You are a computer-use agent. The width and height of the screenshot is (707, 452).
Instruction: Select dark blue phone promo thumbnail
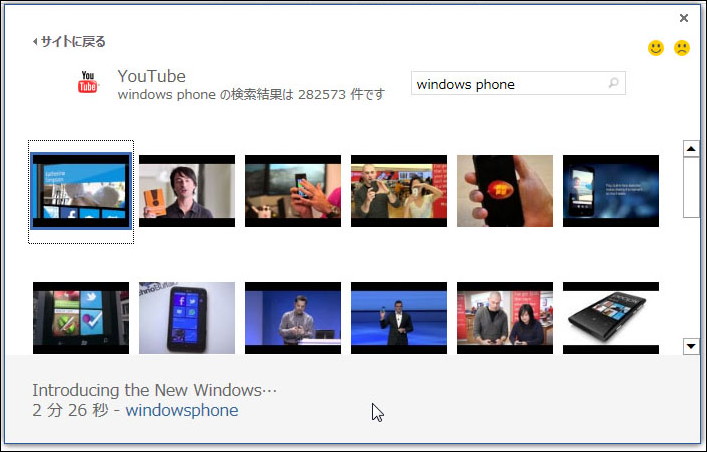(611, 191)
